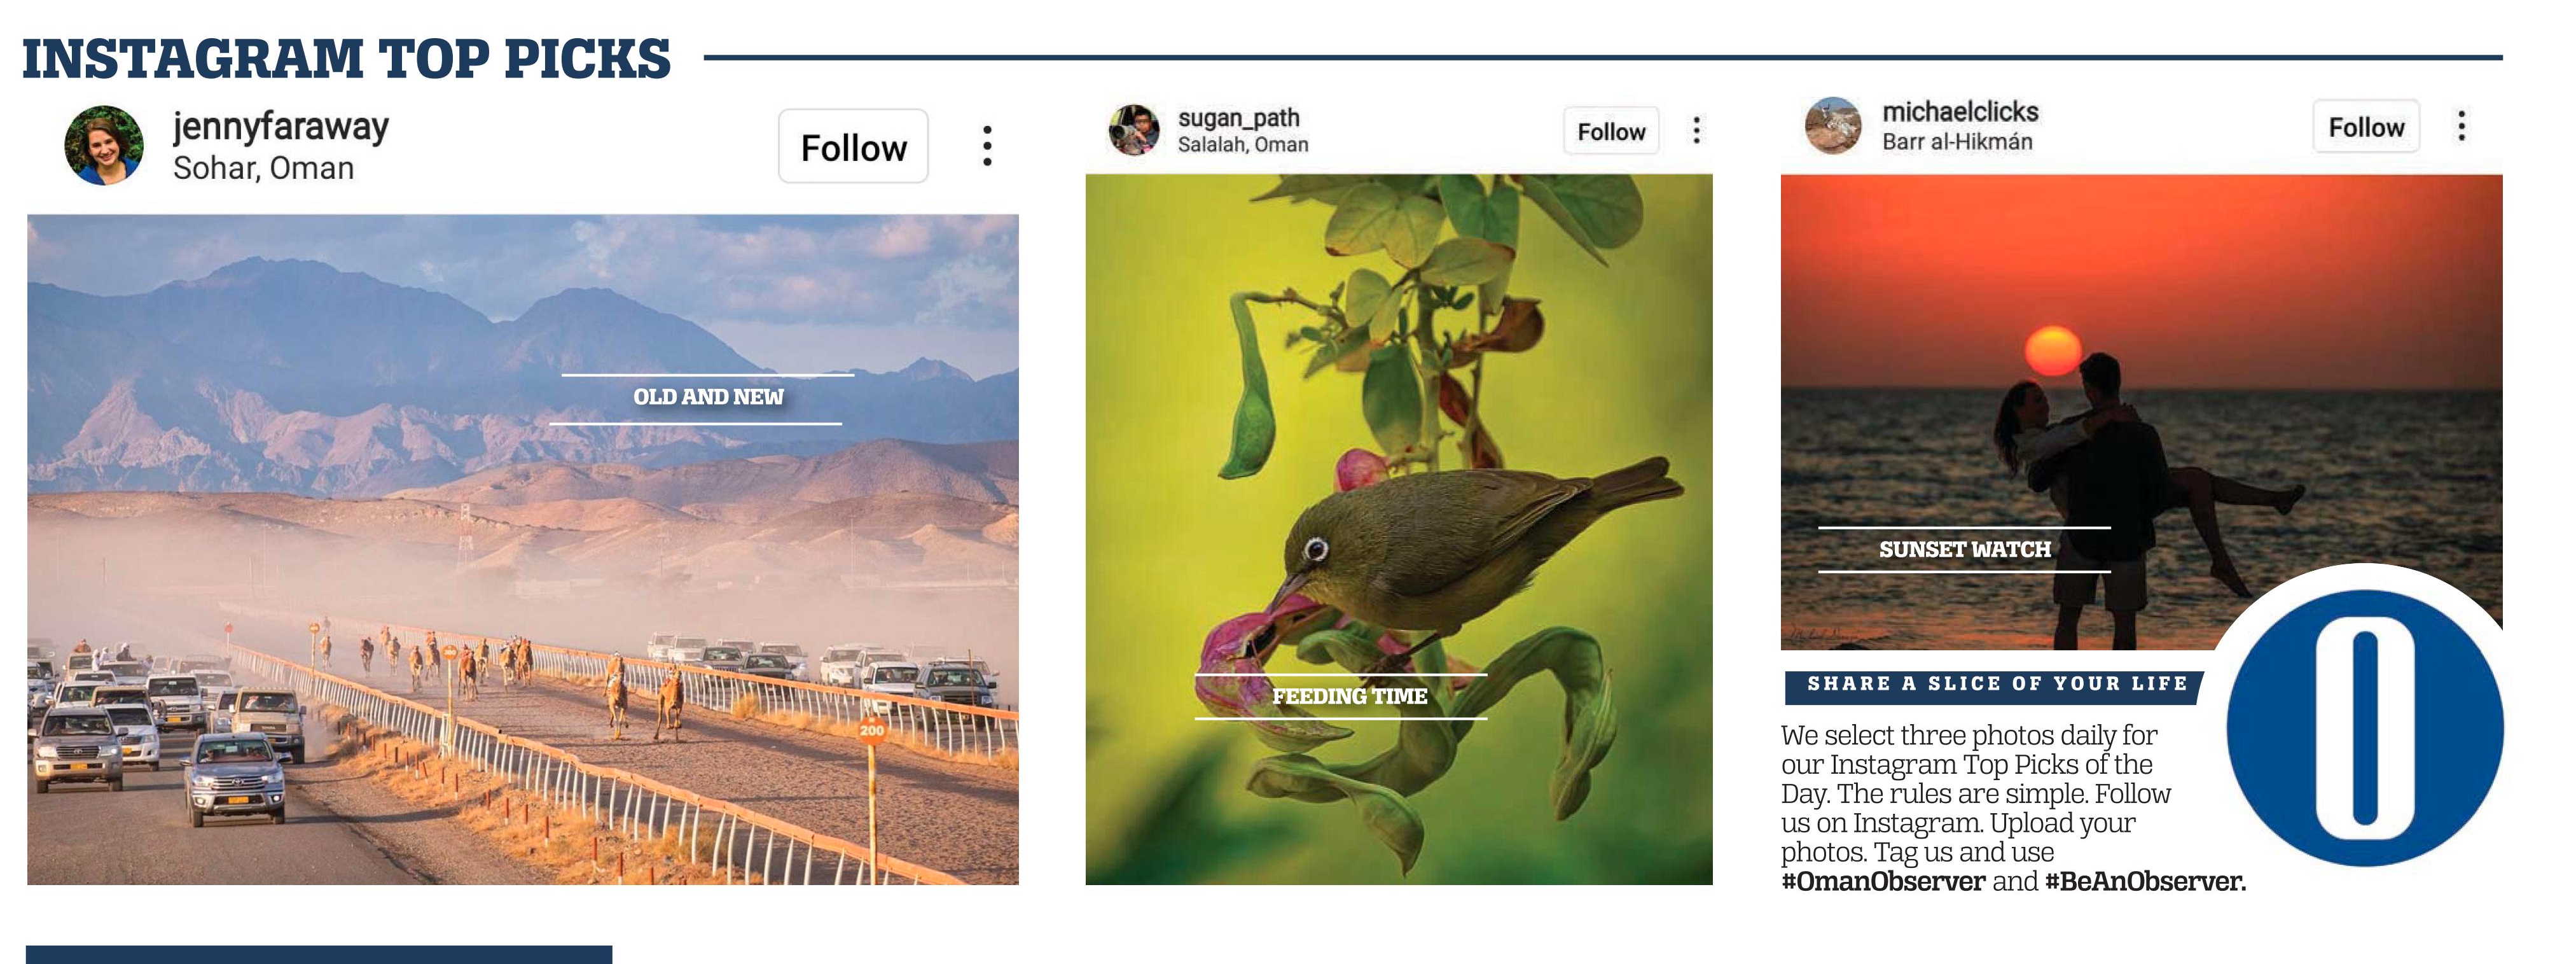Select the Sohar, Oman location tag
Image resolution: width=2576 pixels, height=964 pixels.
point(263,168)
